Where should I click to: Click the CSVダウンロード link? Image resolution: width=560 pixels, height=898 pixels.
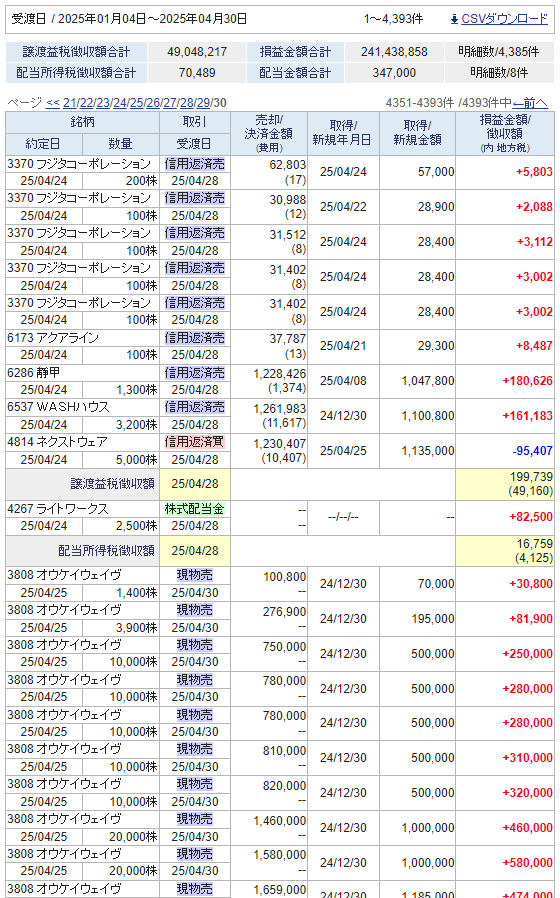point(504,19)
